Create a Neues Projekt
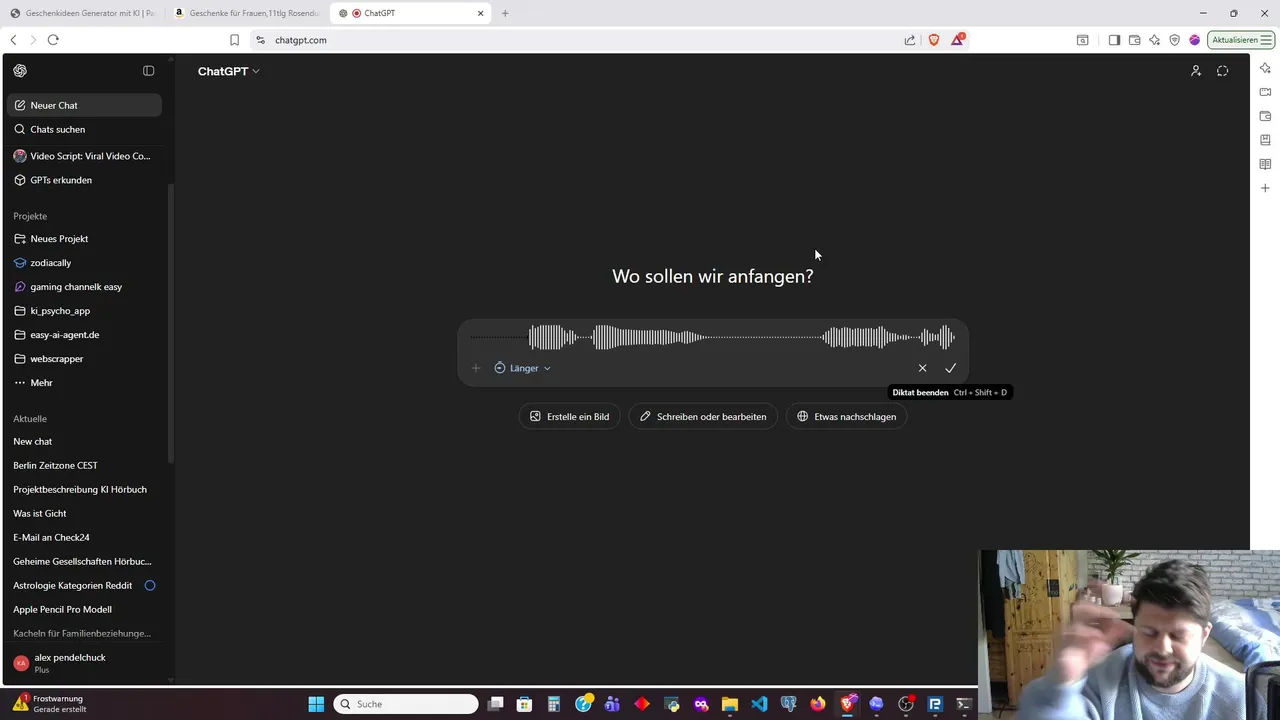This screenshot has width=1280, height=720. pos(84,239)
